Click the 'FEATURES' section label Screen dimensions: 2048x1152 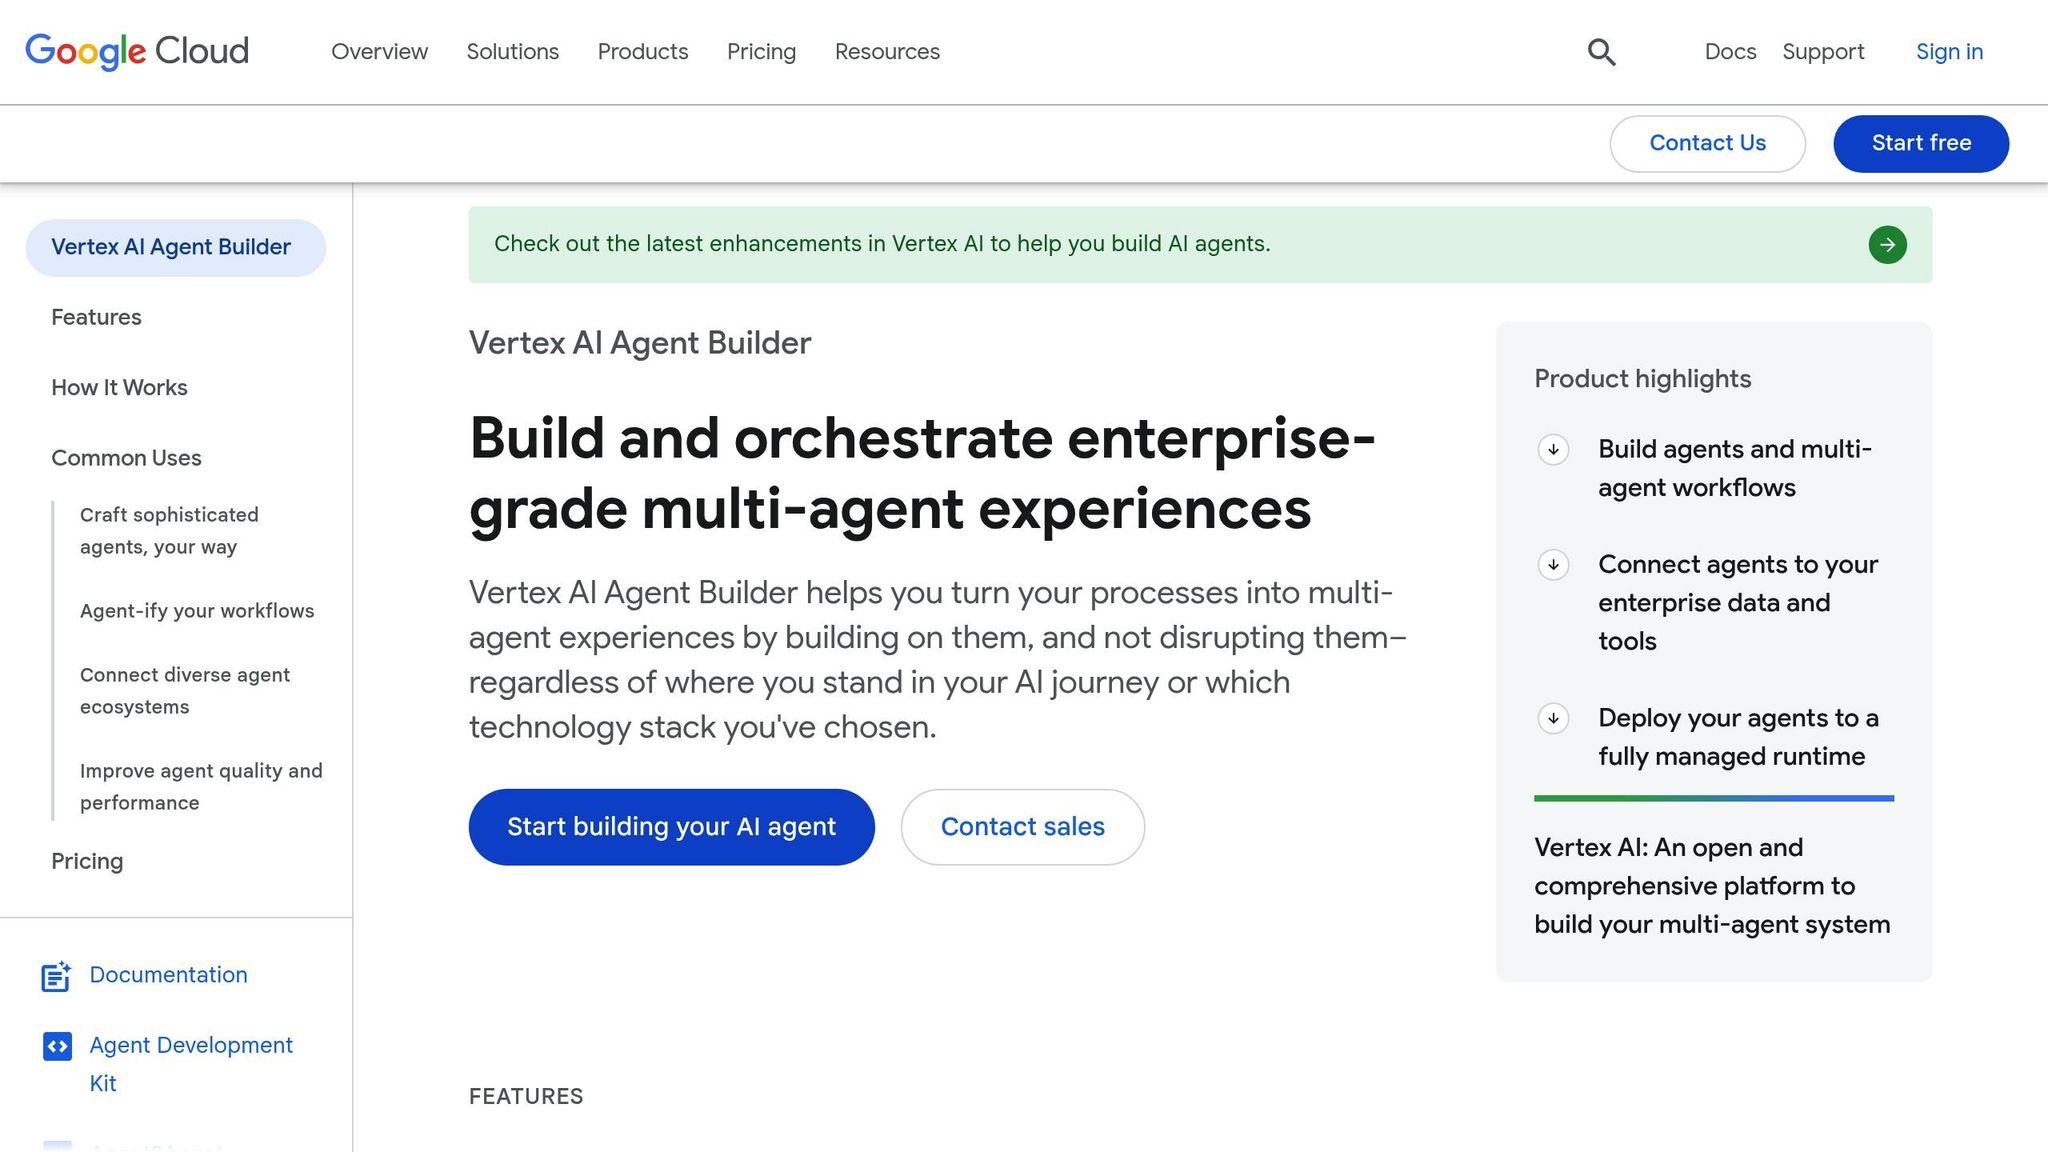coord(526,1097)
